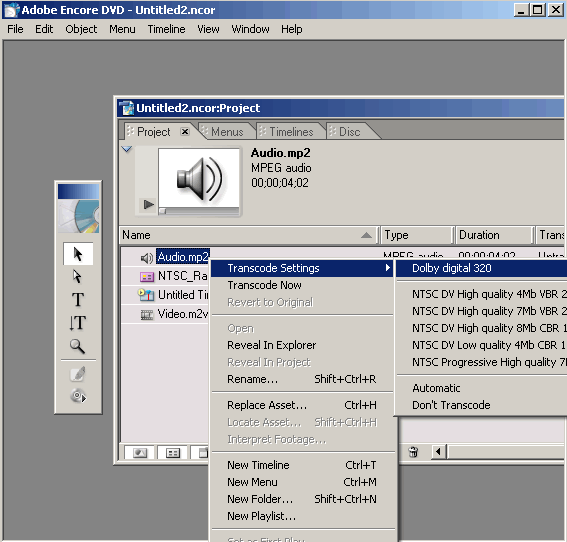Choose New Timeline from context menu
The width and height of the screenshot is (567, 542).
click(x=302, y=465)
